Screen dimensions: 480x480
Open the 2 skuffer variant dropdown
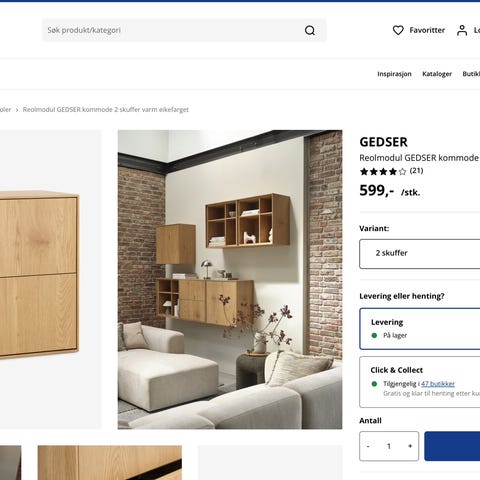(420, 254)
